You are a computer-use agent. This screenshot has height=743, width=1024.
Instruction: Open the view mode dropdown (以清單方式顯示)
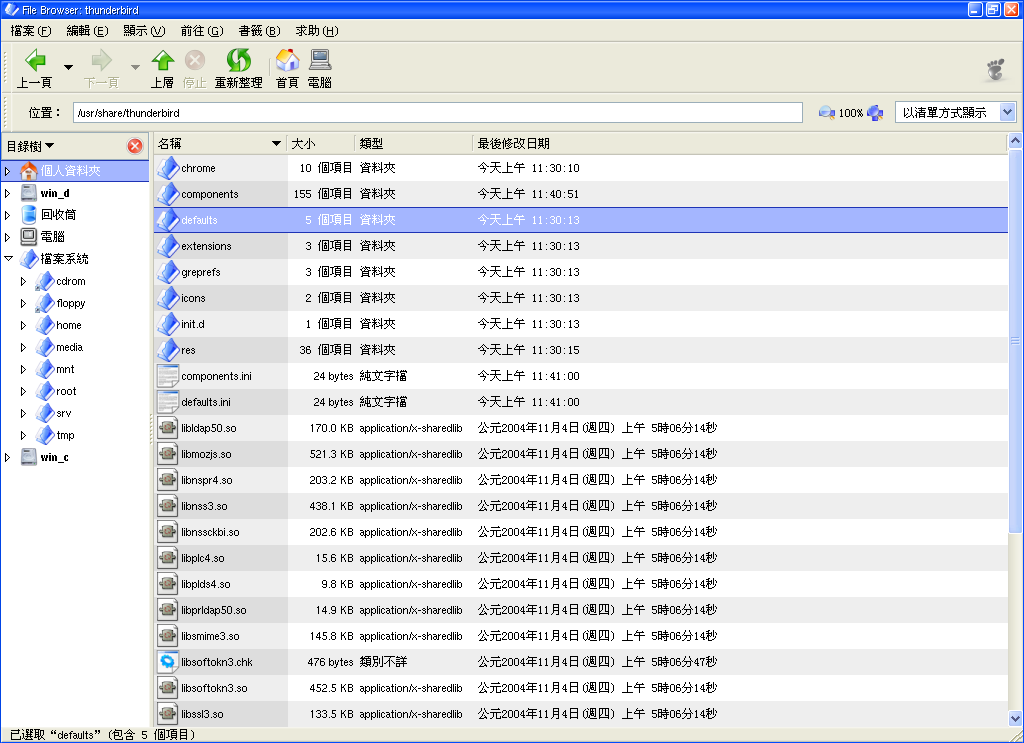pyautogui.click(x=955, y=113)
